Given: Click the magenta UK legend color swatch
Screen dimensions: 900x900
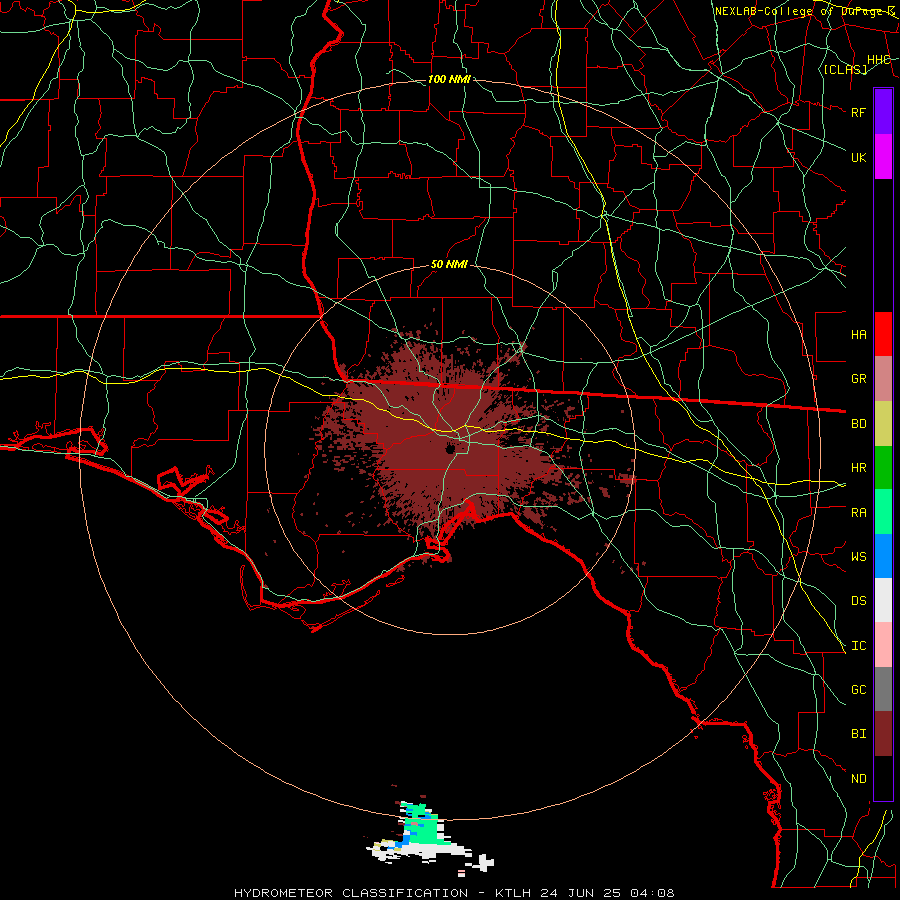Looking at the screenshot, I should click(x=883, y=157).
